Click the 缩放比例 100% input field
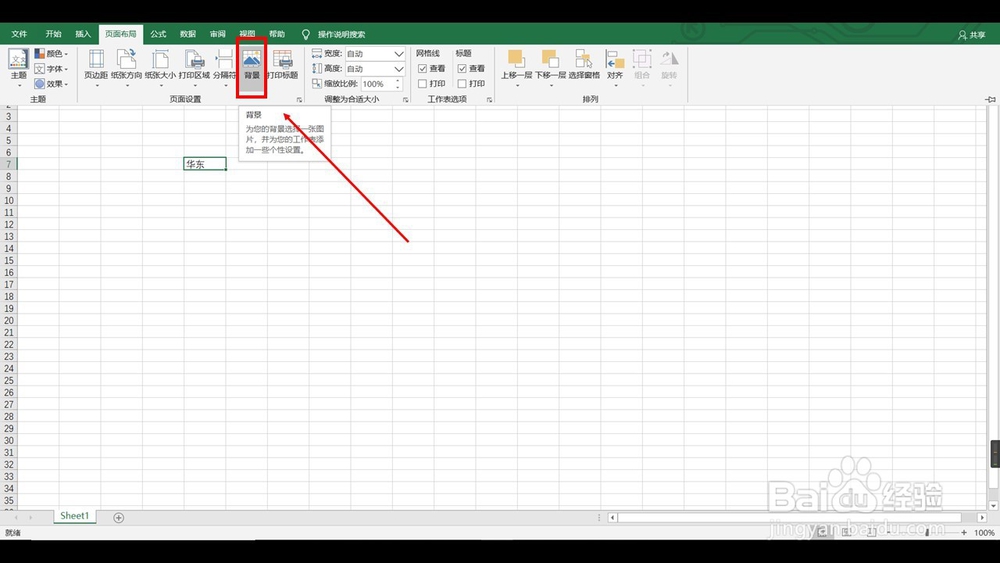 tap(377, 84)
